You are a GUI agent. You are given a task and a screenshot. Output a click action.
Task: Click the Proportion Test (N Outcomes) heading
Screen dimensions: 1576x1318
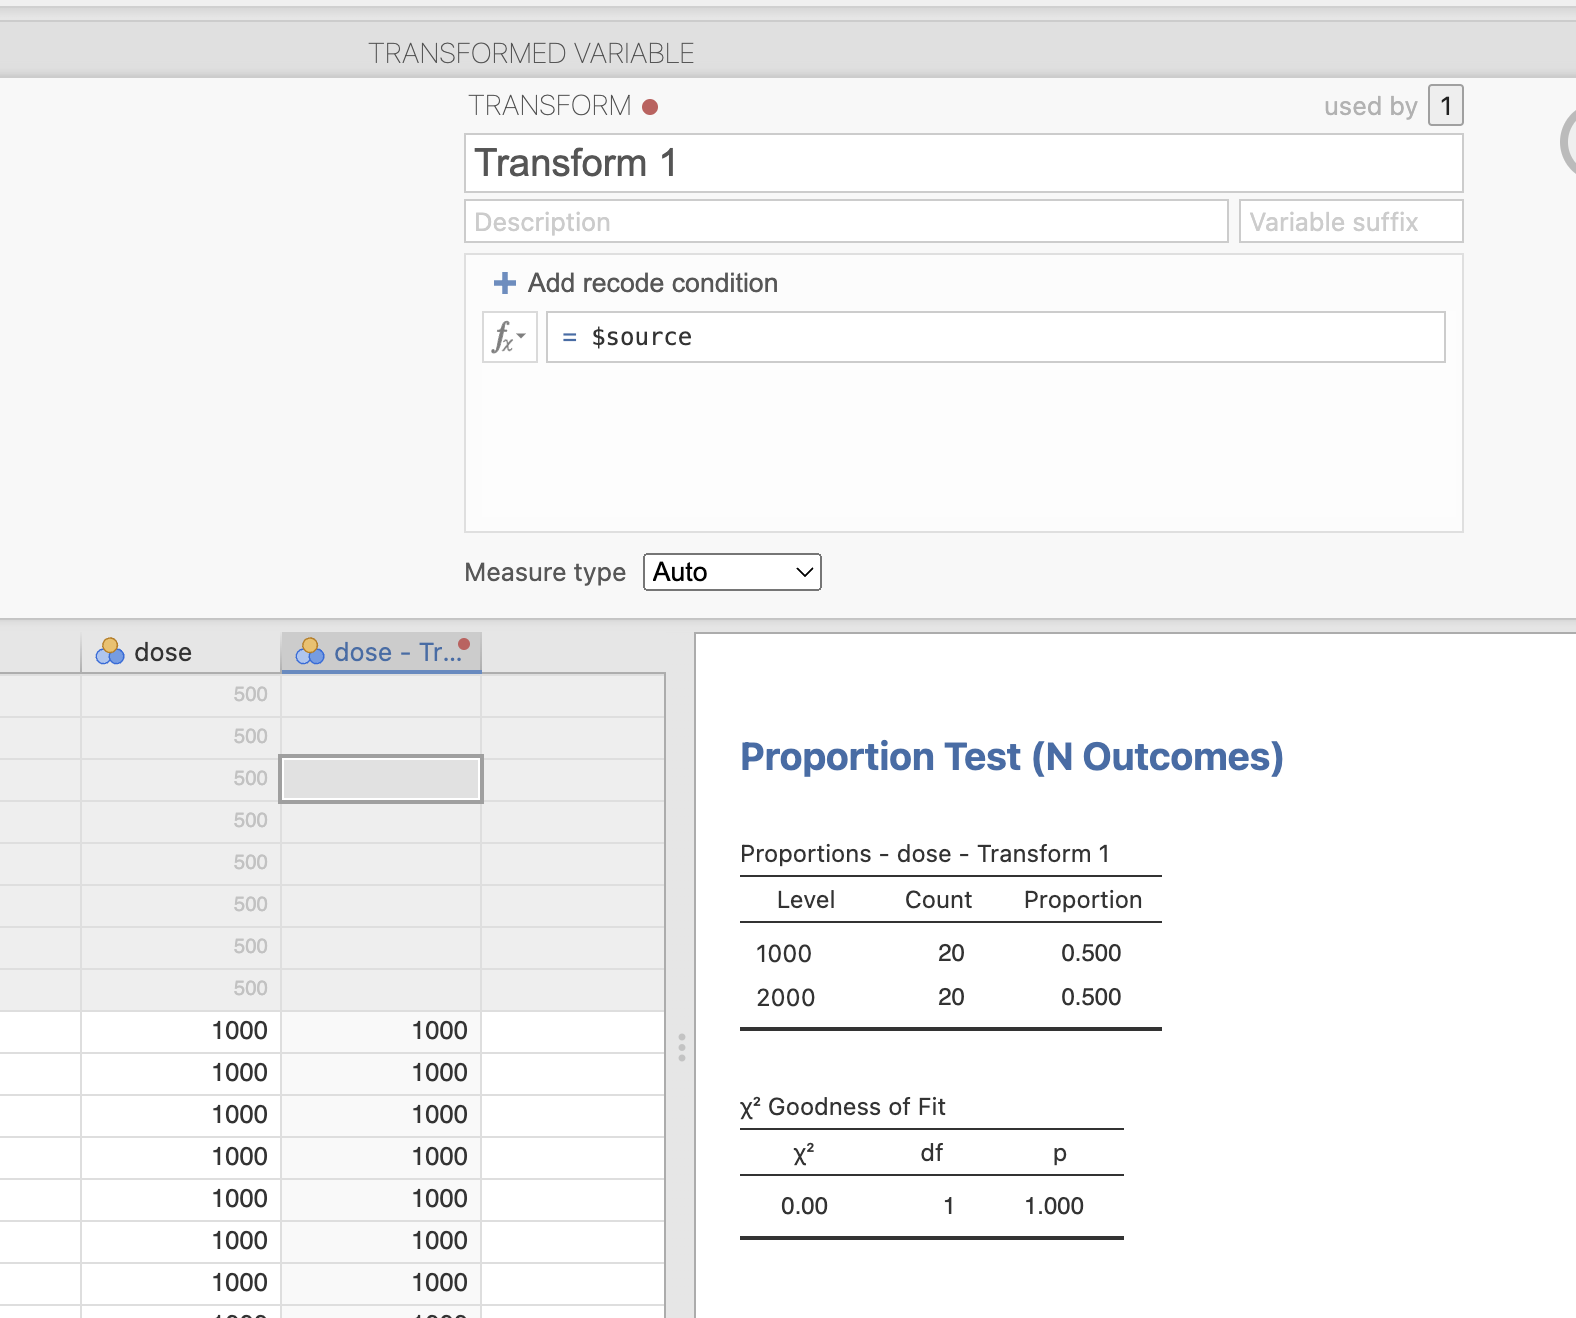click(1011, 757)
